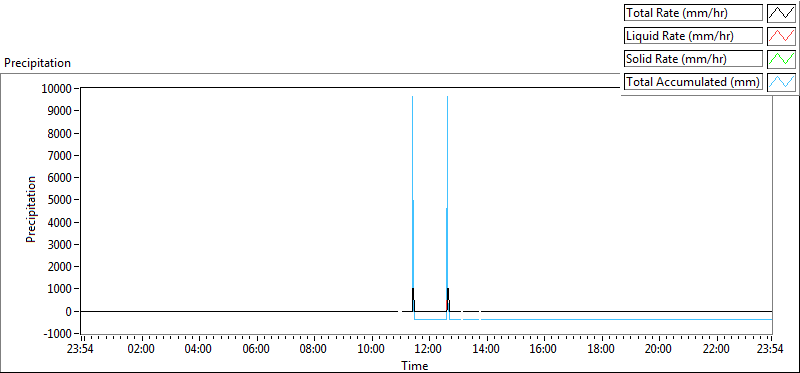Image resolution: width=800 pixels, height=373 pixels.
Task: Click the Total Accumulated blue line icon
Action: [x=781, y=82]
